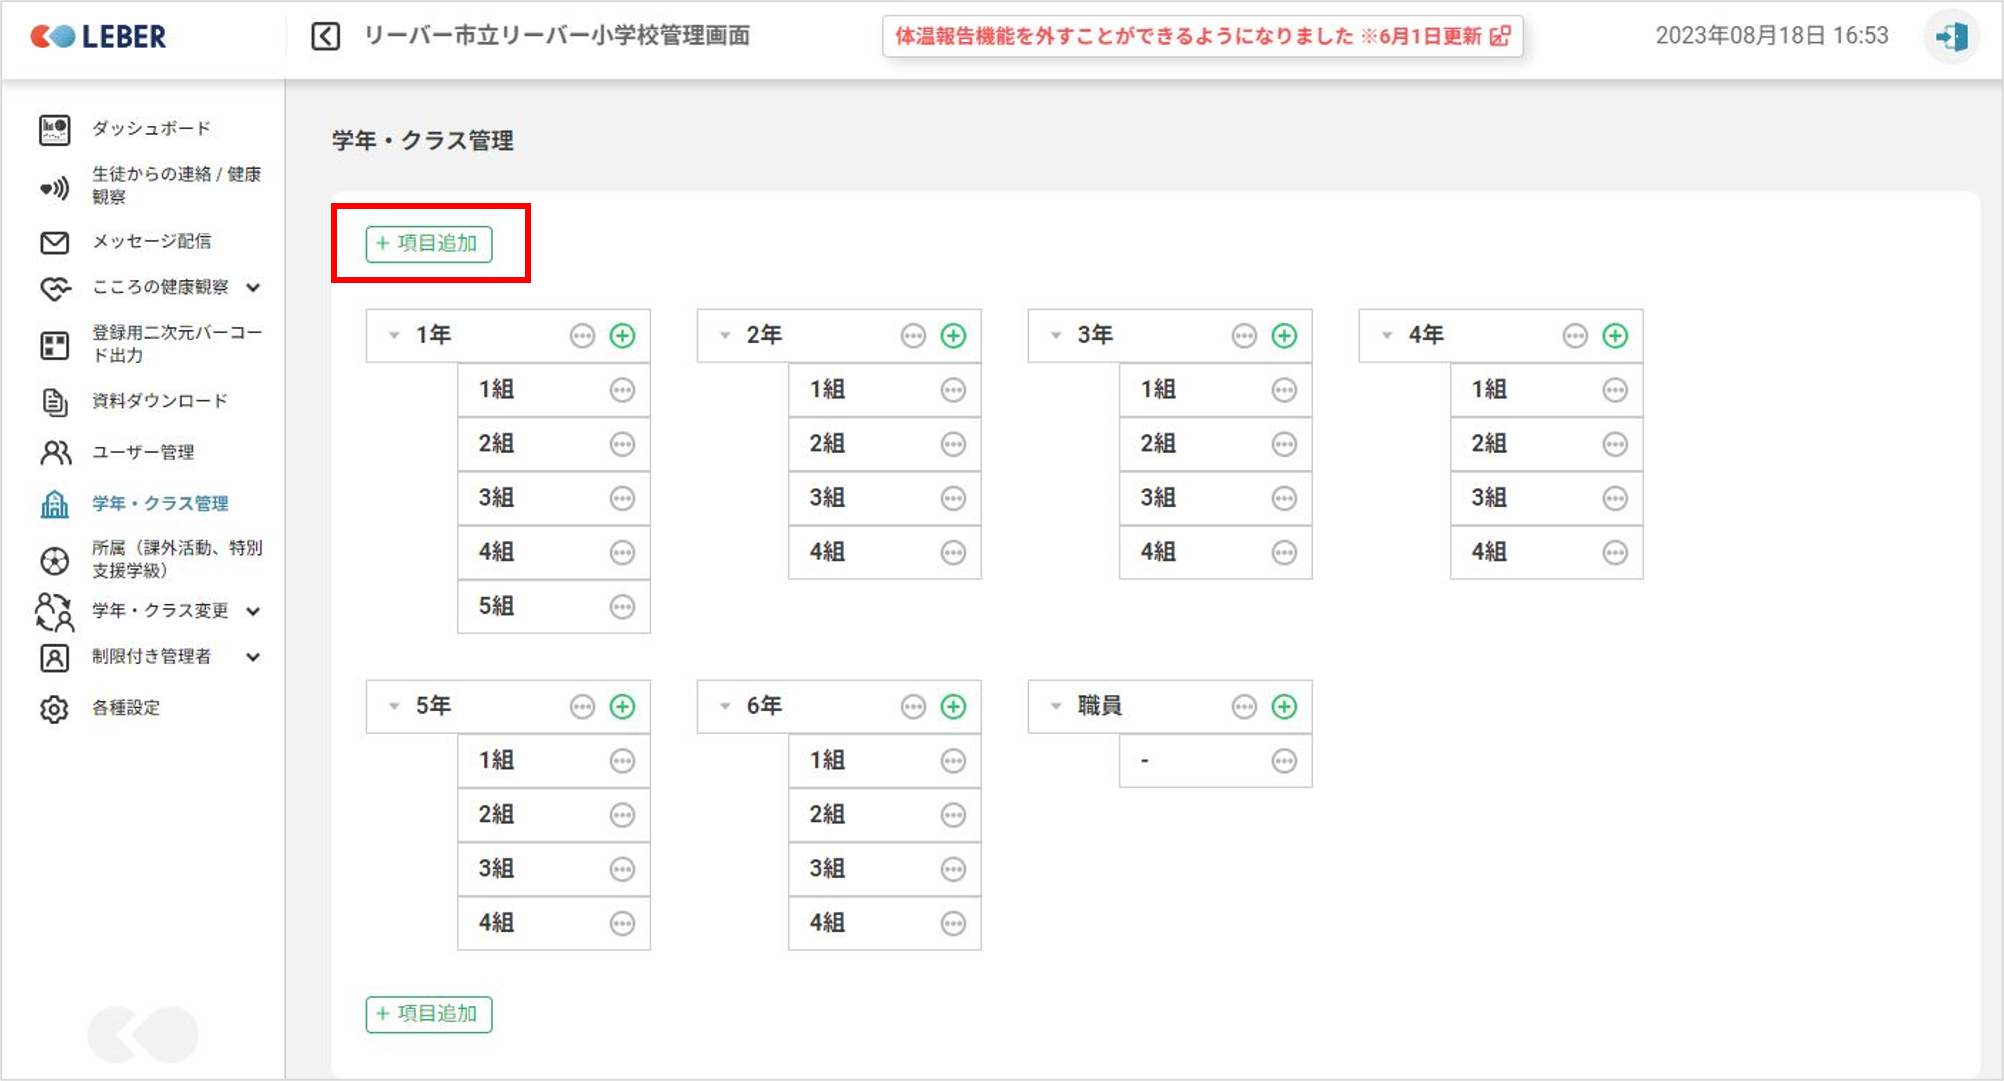The image size is (2004, 1081).
Task: Click the ellipsis icon beside 1年 5組
Action: click(x=622, y=607)
